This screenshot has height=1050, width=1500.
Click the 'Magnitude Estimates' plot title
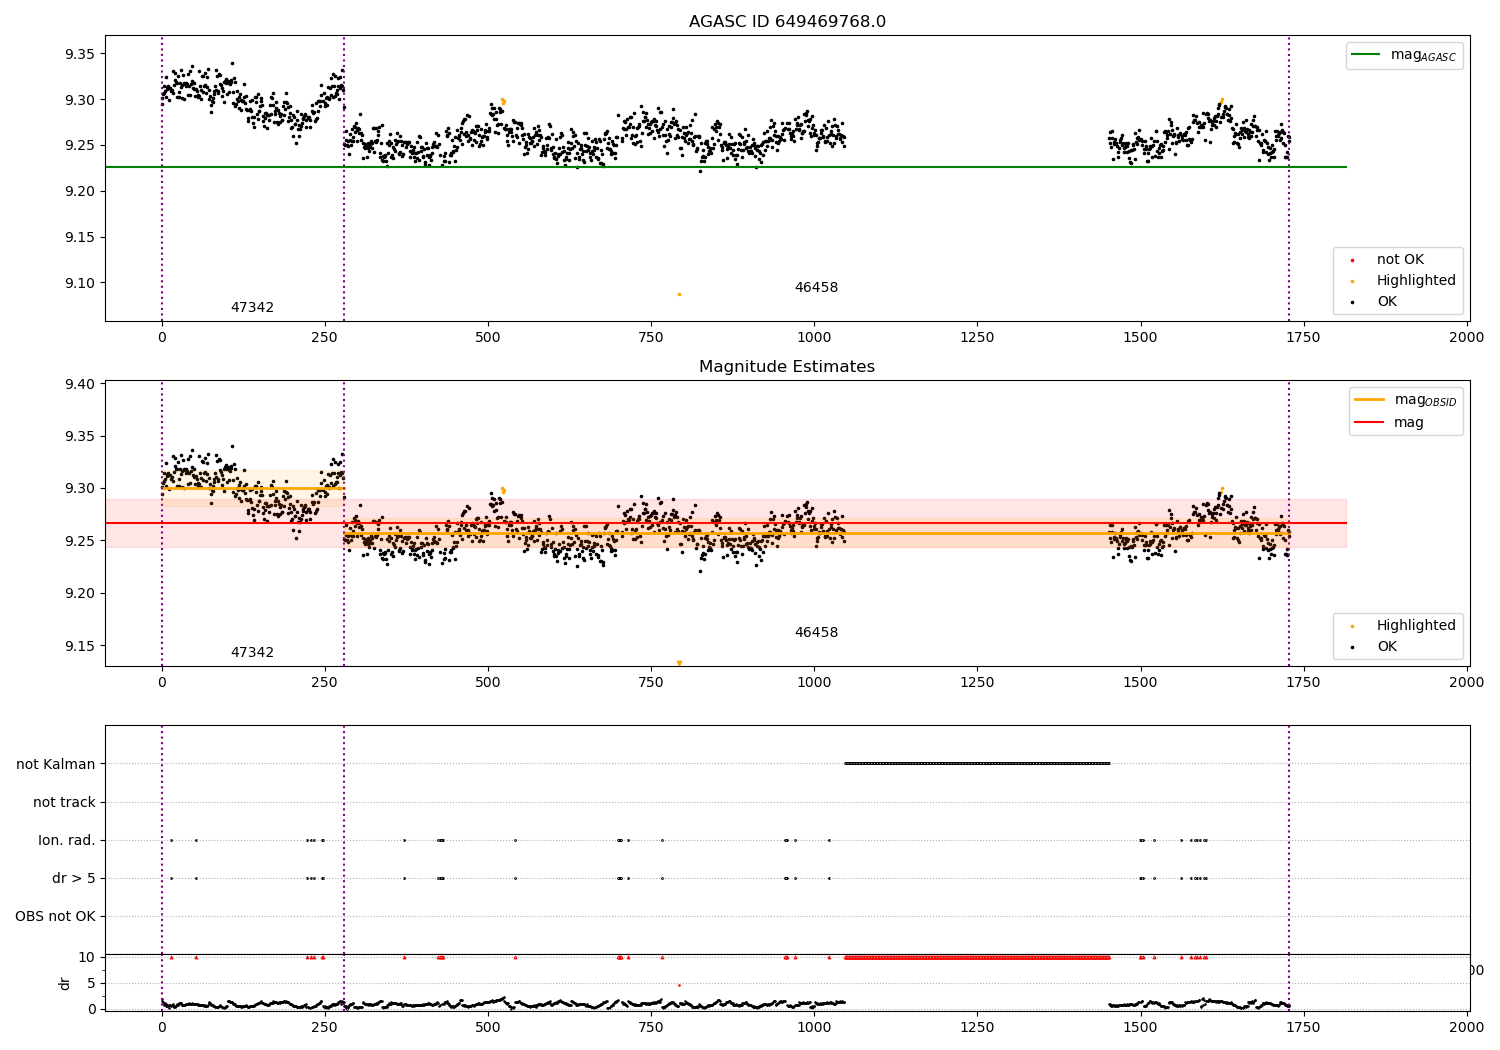(x=787, y=367)
